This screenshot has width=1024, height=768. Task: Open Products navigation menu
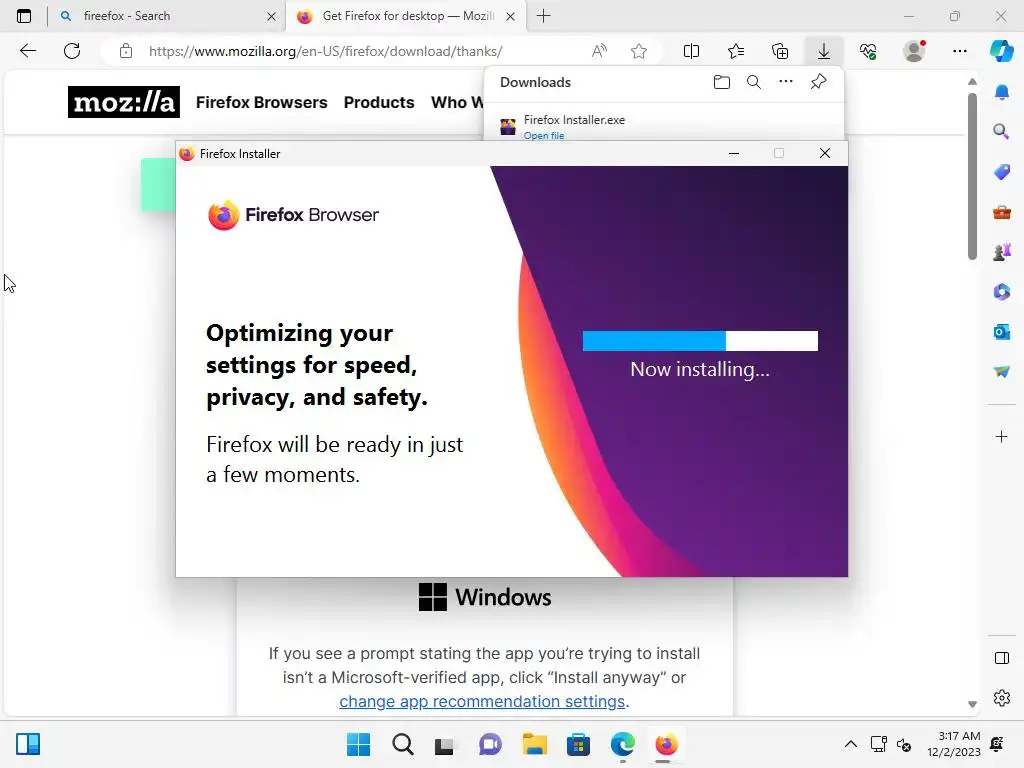pos(379,103)
